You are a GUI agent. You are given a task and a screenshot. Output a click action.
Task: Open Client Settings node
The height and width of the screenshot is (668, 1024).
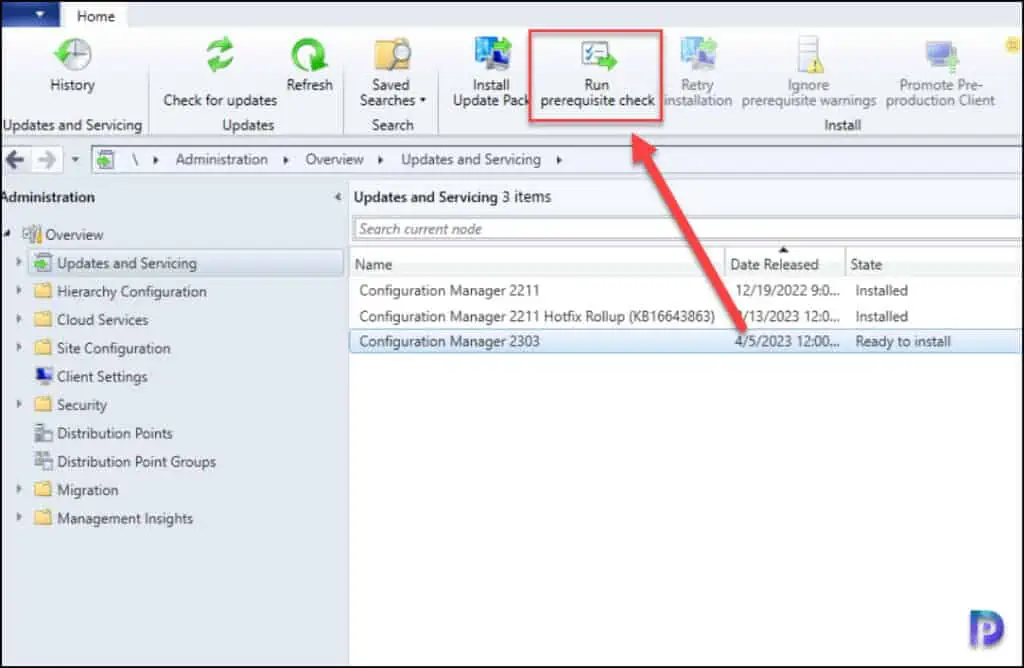pos(102,377)
